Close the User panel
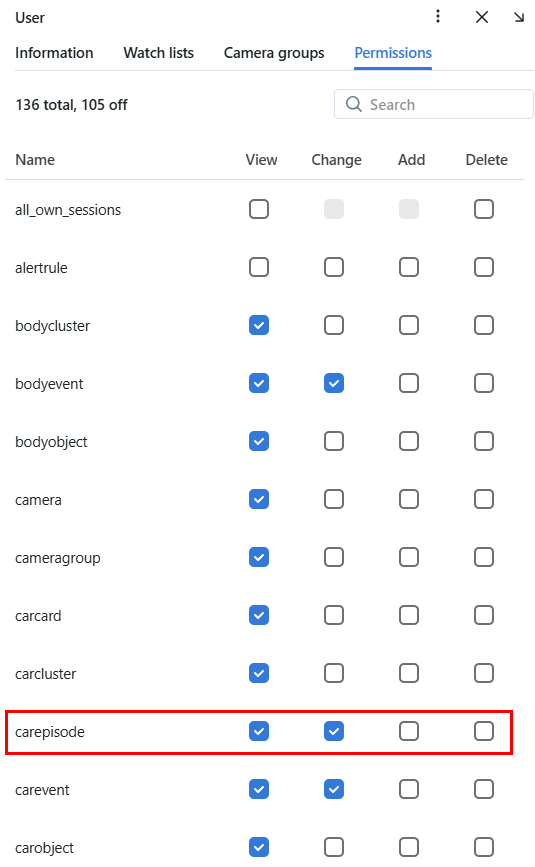The height and width of the screenshot is (867, 535). tap(482, 17)
